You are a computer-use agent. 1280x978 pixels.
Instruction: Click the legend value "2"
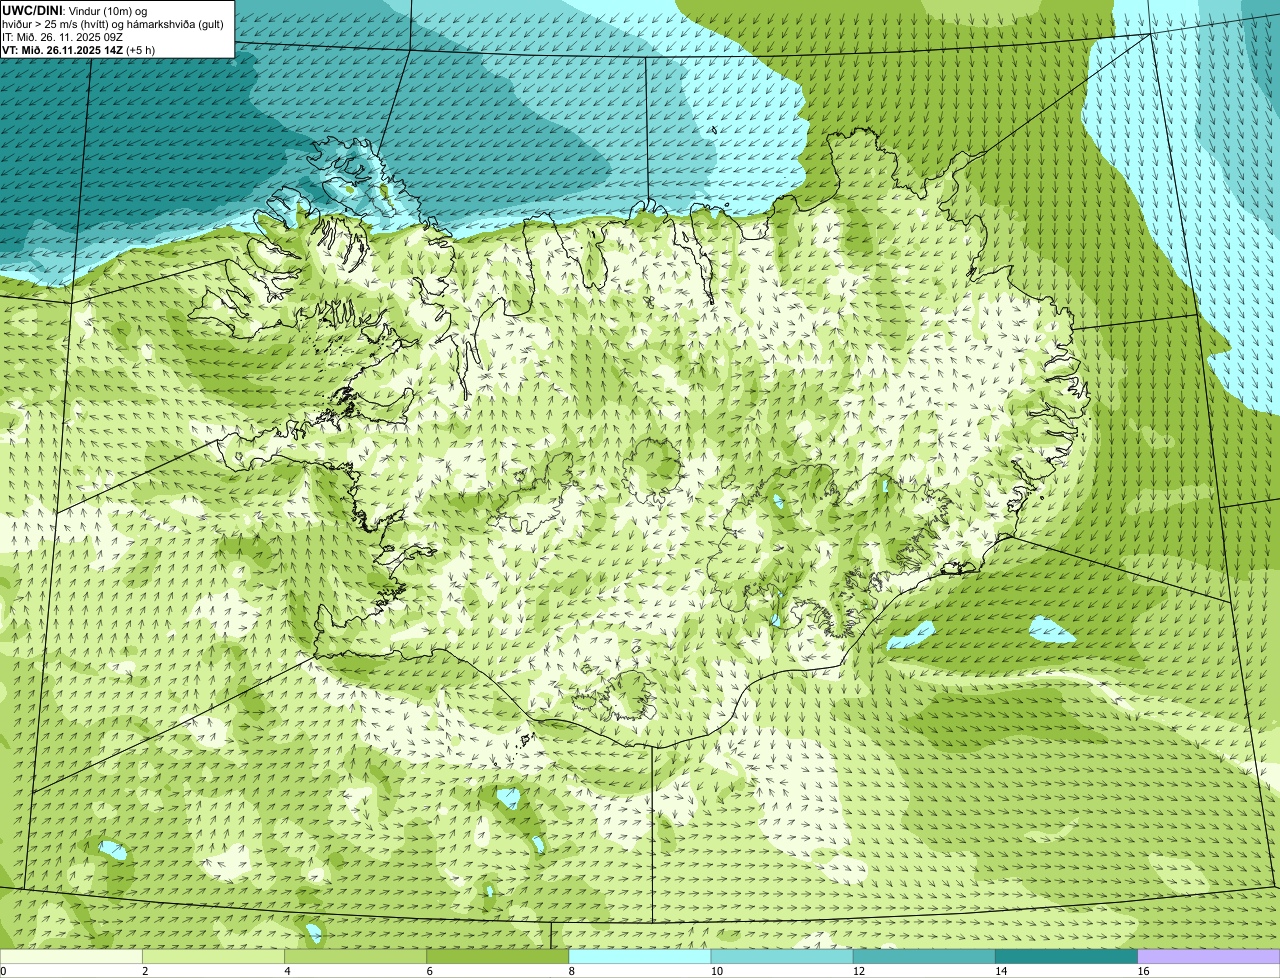[x=145, y=971]
